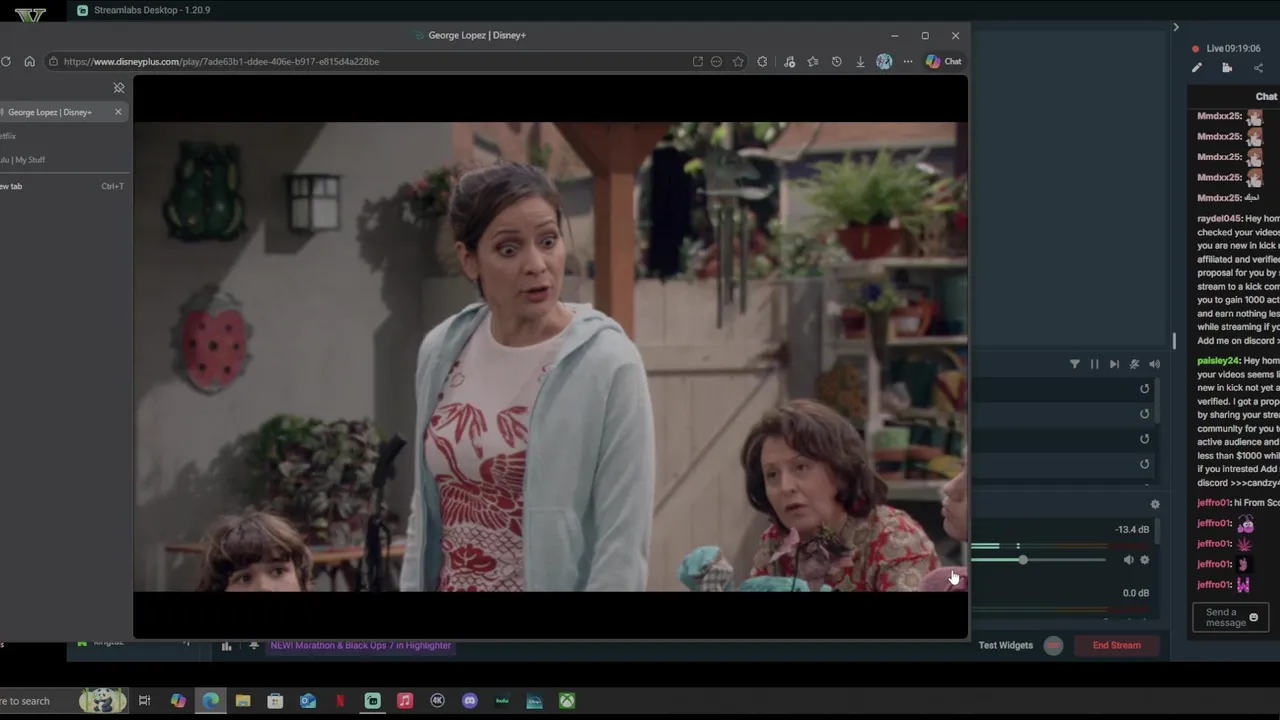Click the George Lopez video player
Image resolution: width=1280 pixels, height=720 pixels.
(550, 357)
